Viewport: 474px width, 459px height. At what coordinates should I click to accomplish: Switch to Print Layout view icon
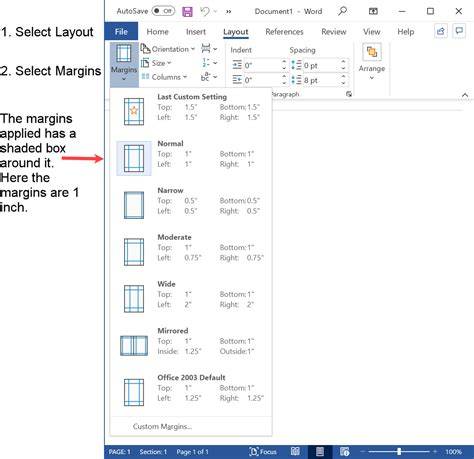(x=320, y=452)
